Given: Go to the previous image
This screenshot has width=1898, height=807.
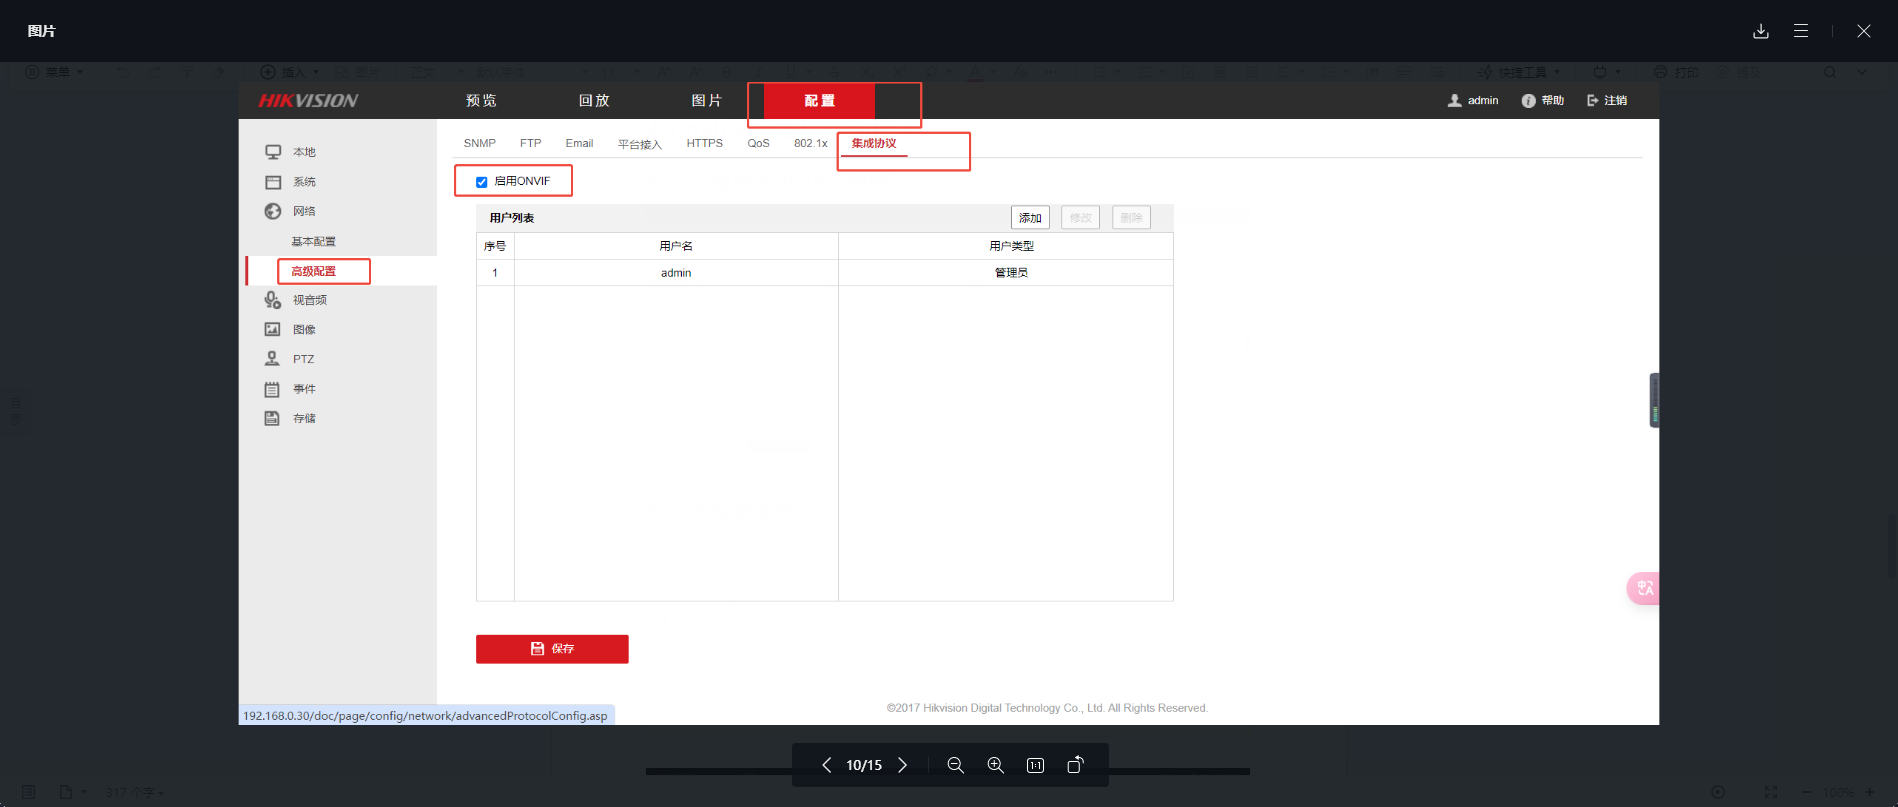Looking at the screenshot, I should coord(826,765).
